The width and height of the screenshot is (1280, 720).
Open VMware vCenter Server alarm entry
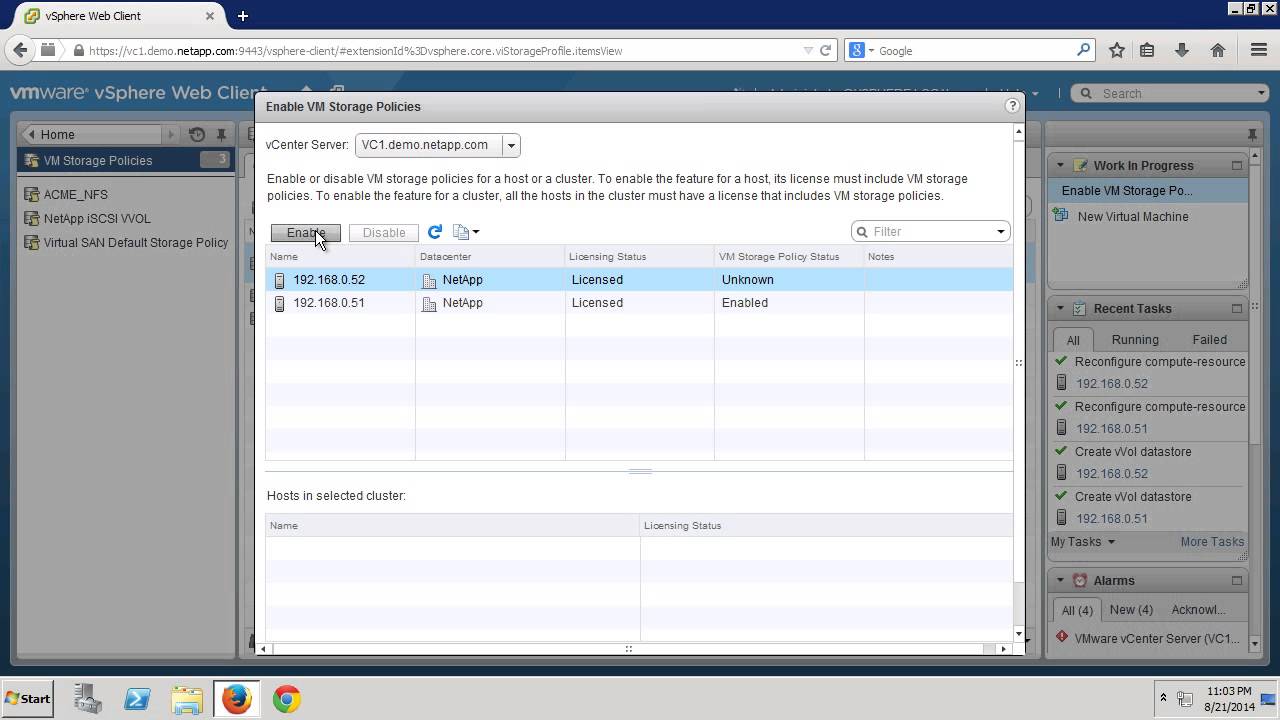(1157, 639)
